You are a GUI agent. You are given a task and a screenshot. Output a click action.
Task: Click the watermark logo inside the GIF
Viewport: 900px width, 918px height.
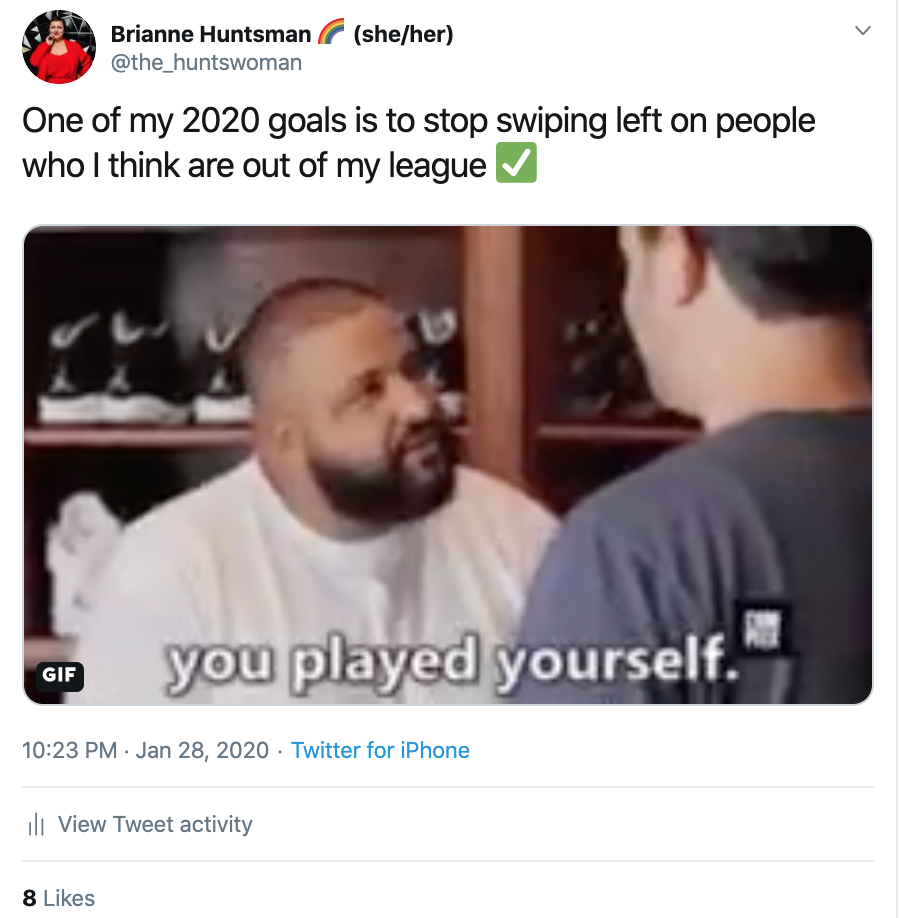click(x=764, y=629)
